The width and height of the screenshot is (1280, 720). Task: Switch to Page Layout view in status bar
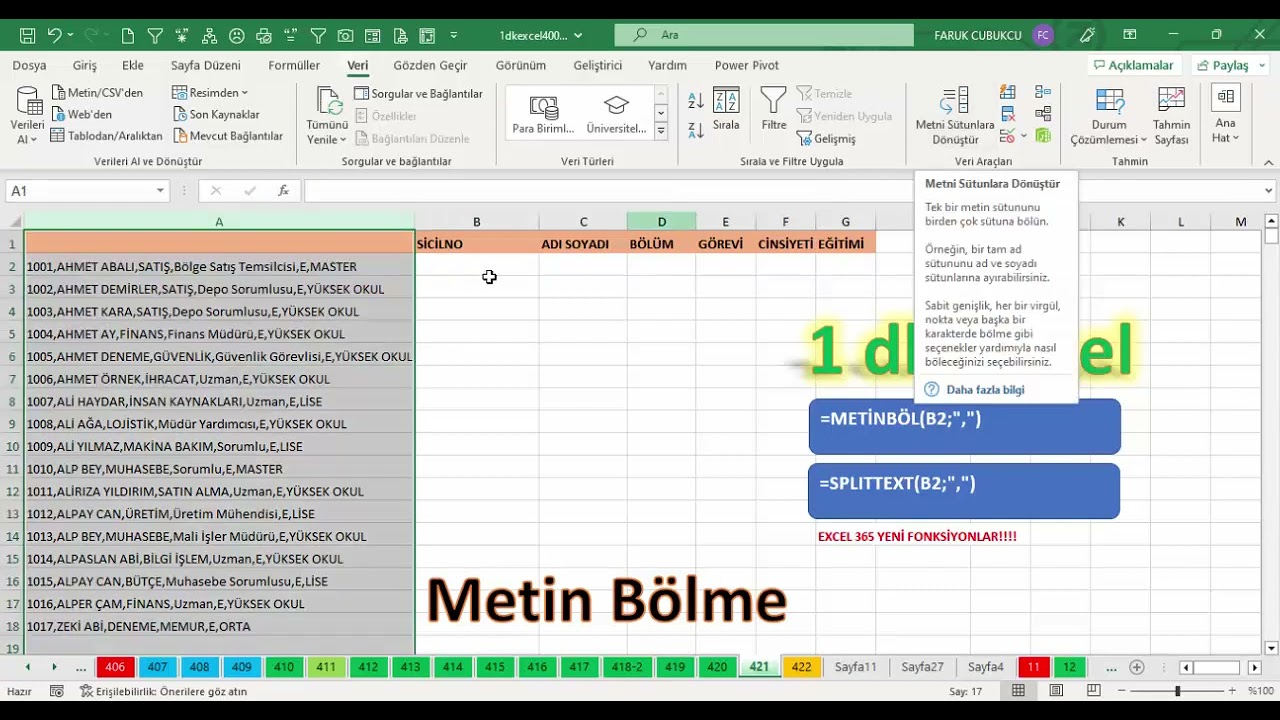coord(1056,691)
